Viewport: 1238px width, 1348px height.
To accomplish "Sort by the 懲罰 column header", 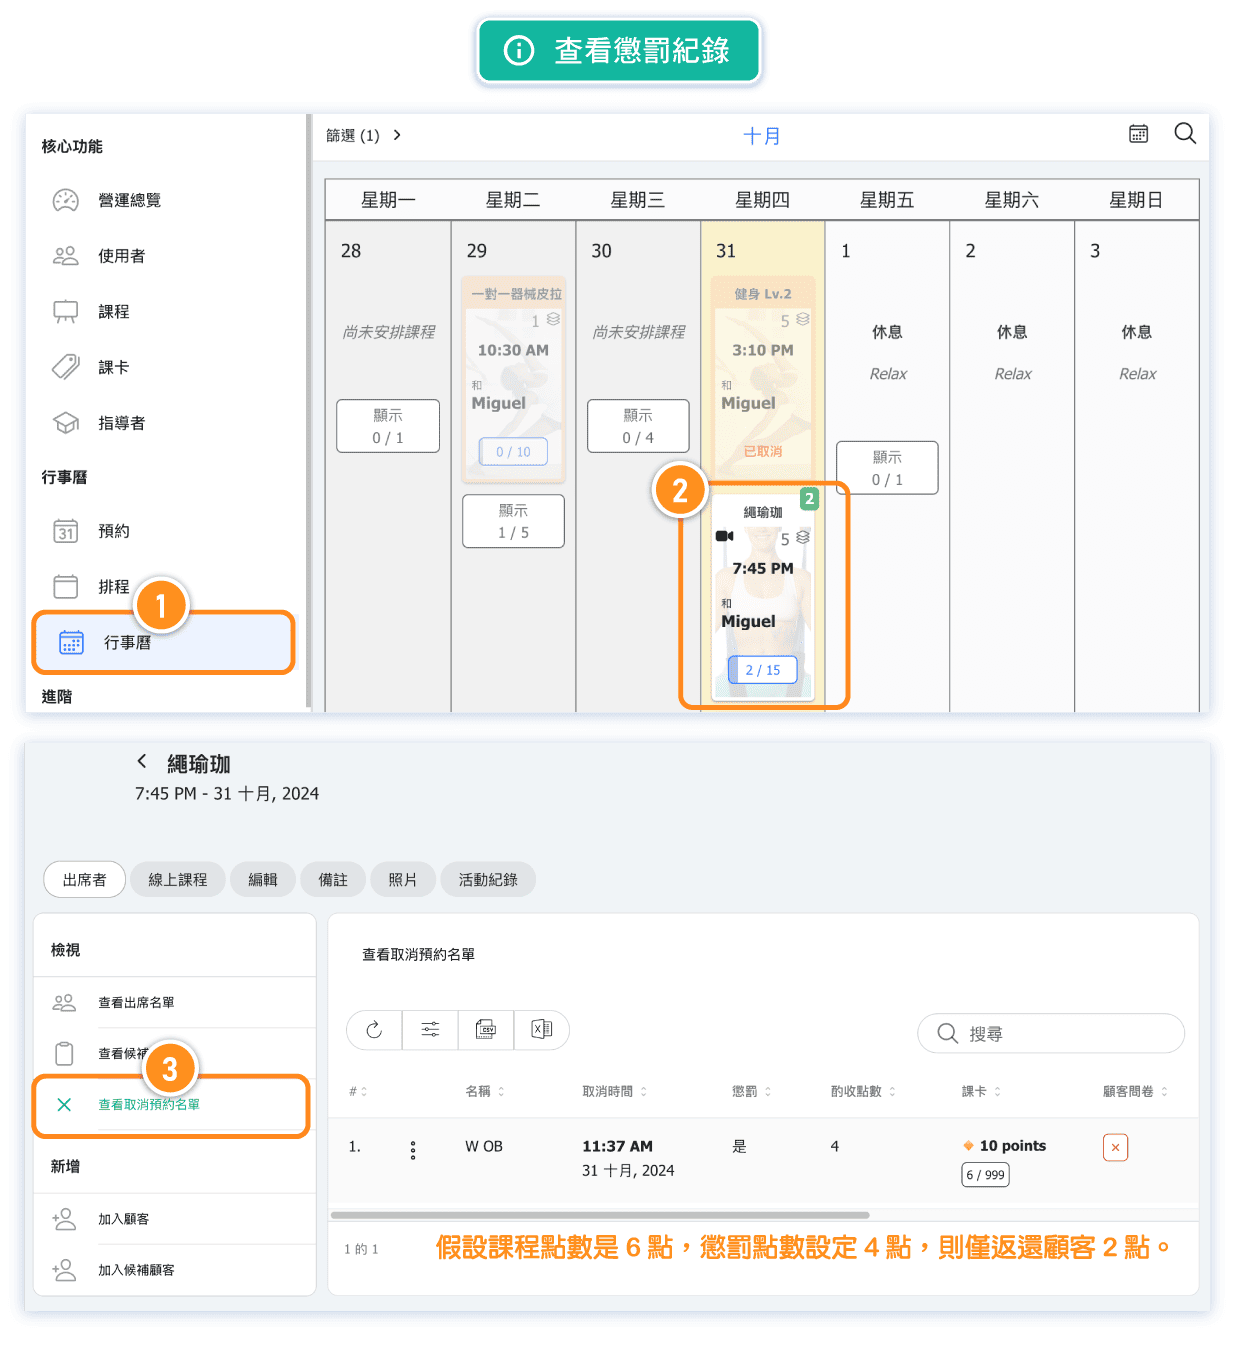I will click(x=751, y=1091).
